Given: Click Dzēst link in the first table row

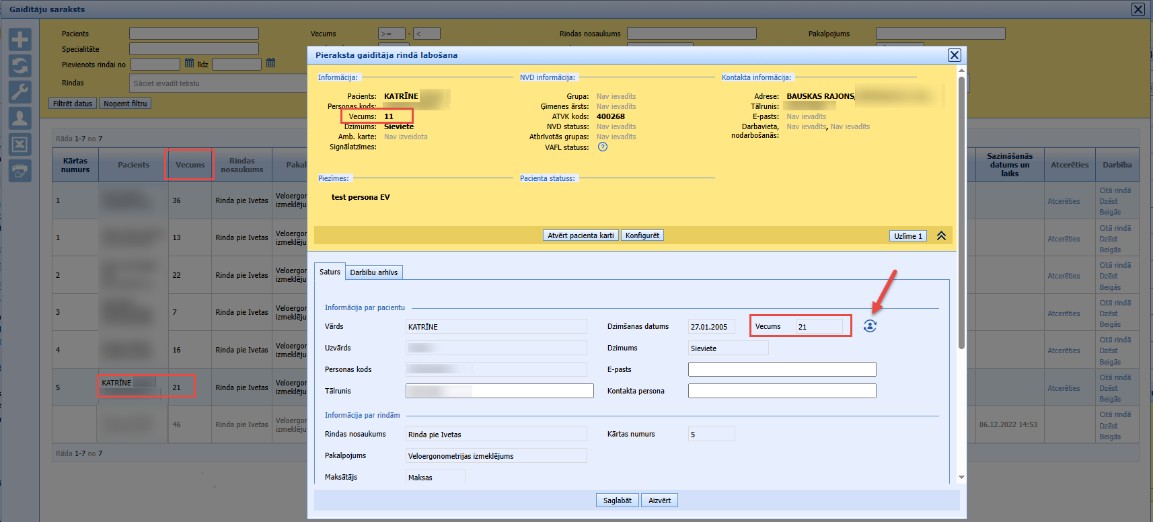Looking at the screenshot, I should [1107, 201].
